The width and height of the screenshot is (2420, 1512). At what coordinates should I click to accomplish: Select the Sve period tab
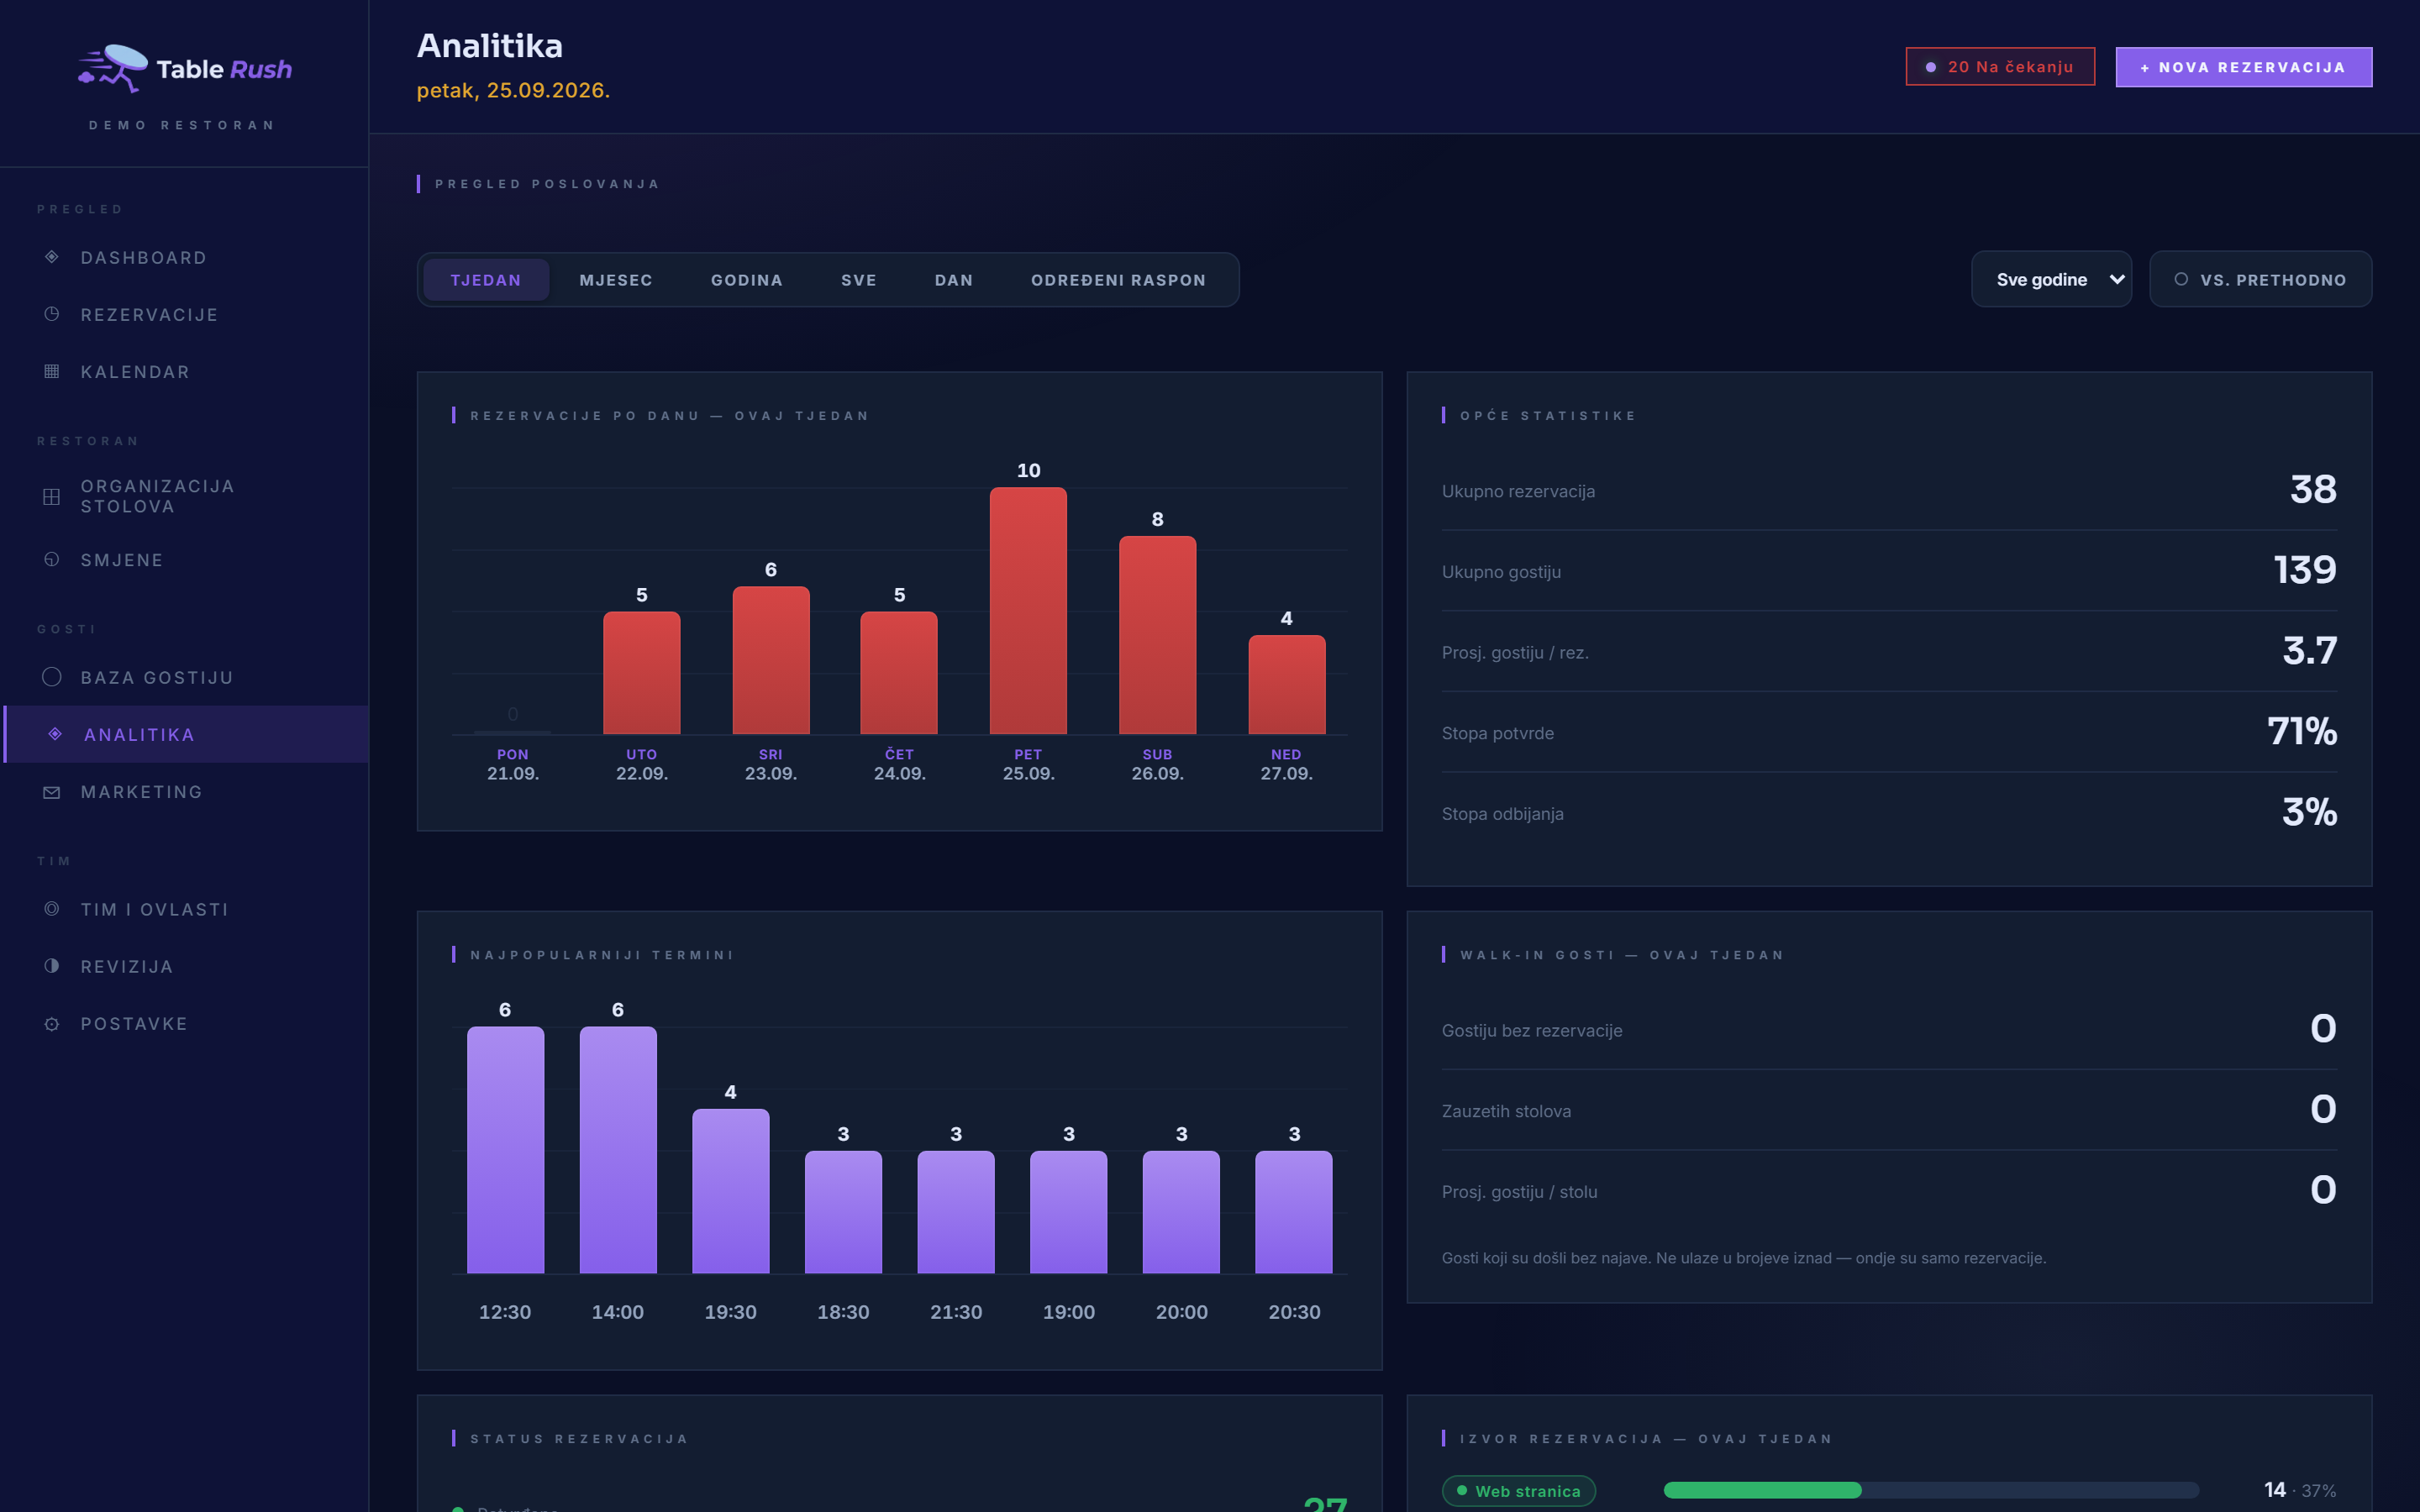click(859, 280)
